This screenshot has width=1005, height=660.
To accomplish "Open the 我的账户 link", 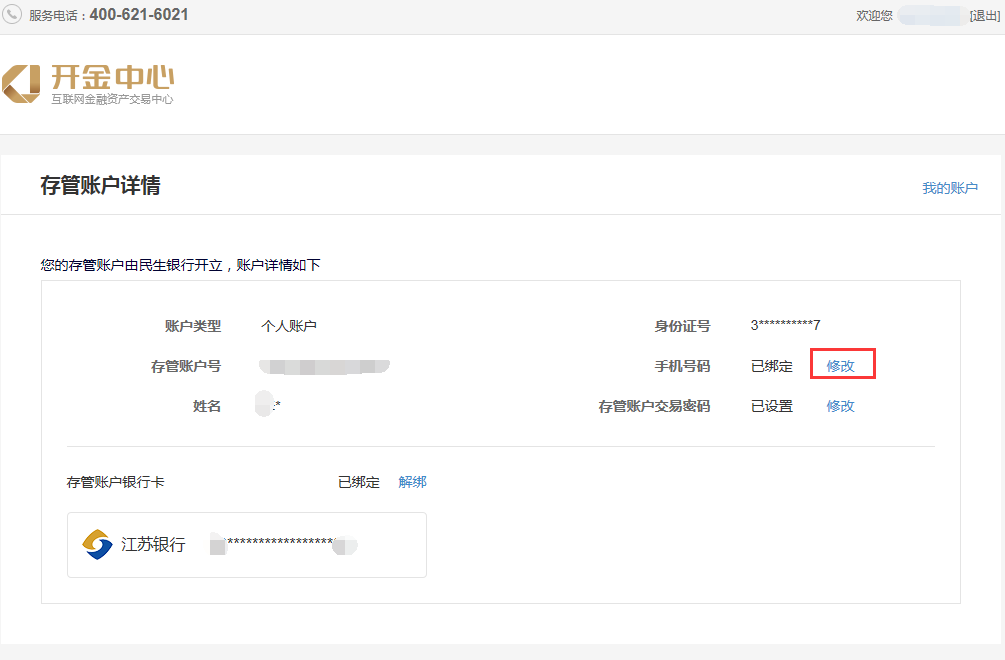I will point(949,188).
